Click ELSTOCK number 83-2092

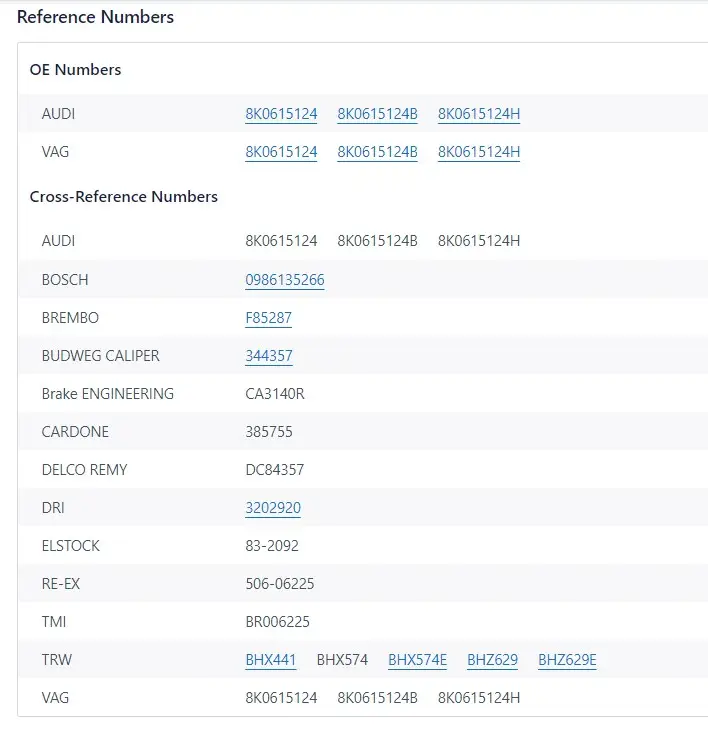click(x=272, y=546)
